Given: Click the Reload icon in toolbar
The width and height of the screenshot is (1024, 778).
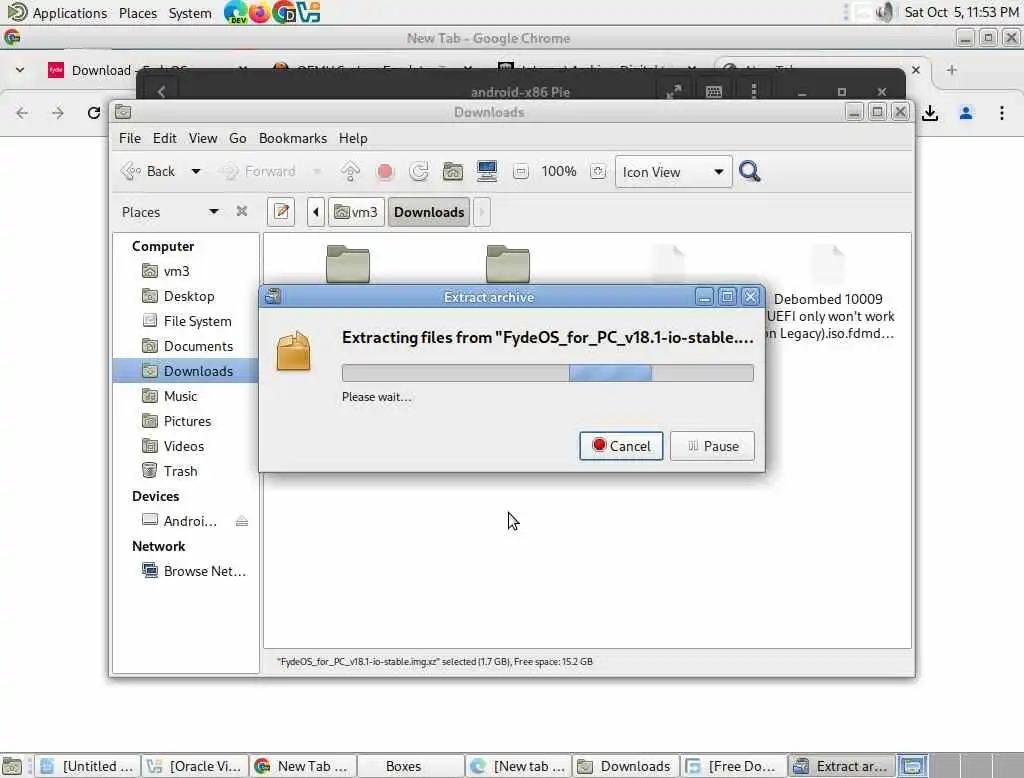Looking at the screenshot, I should (419, 172).
